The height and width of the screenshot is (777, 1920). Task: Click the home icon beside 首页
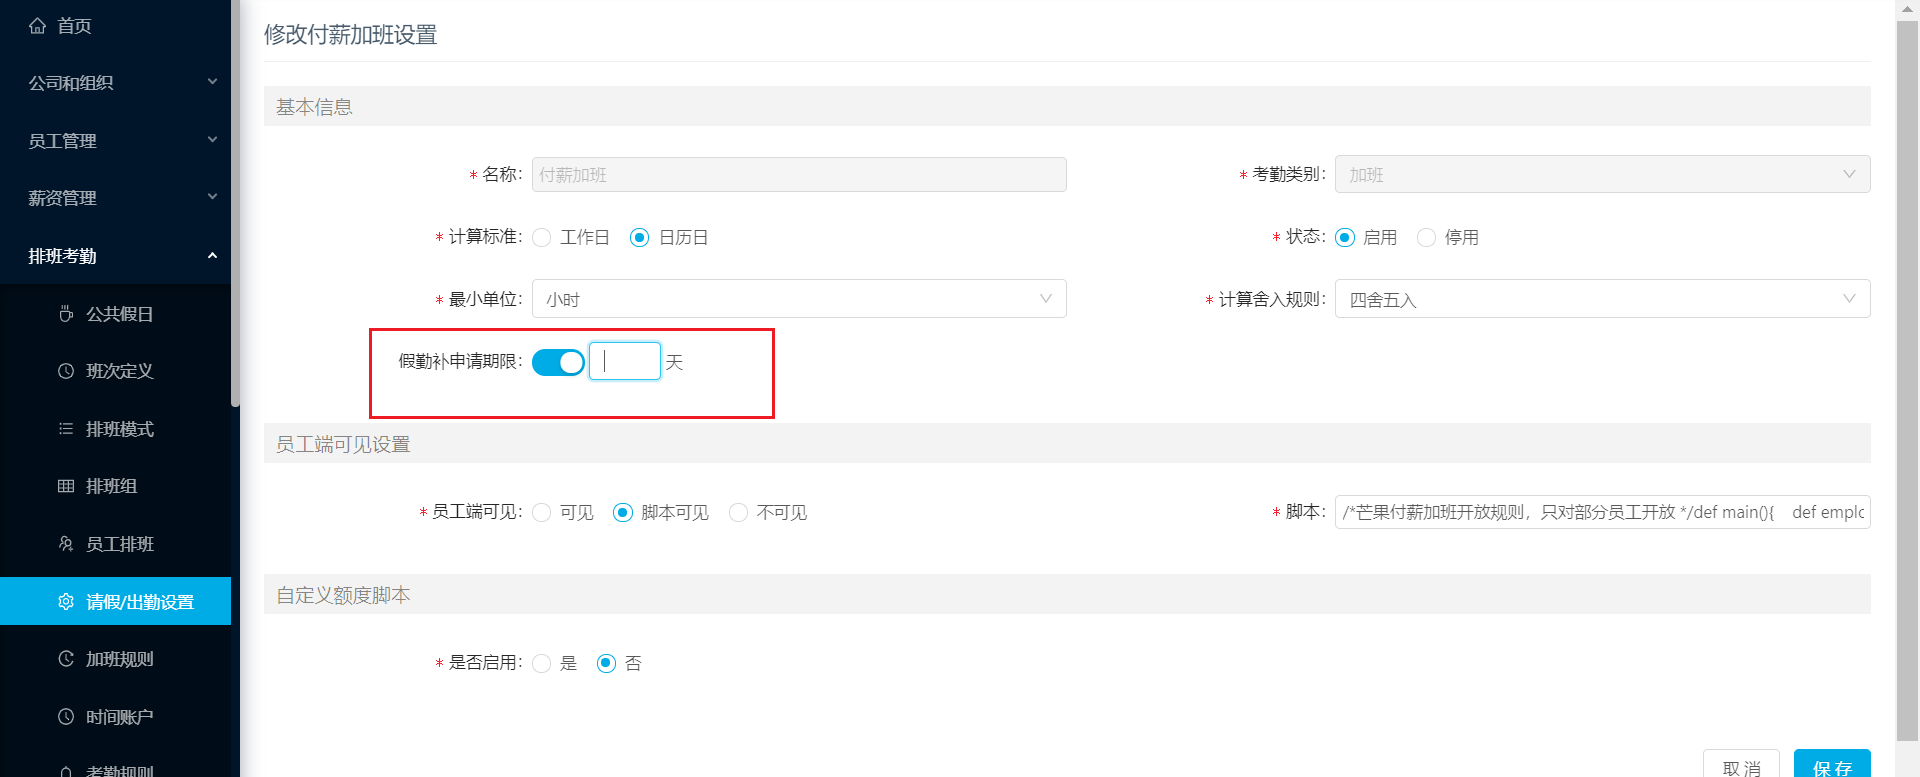[x=37, y=26]
